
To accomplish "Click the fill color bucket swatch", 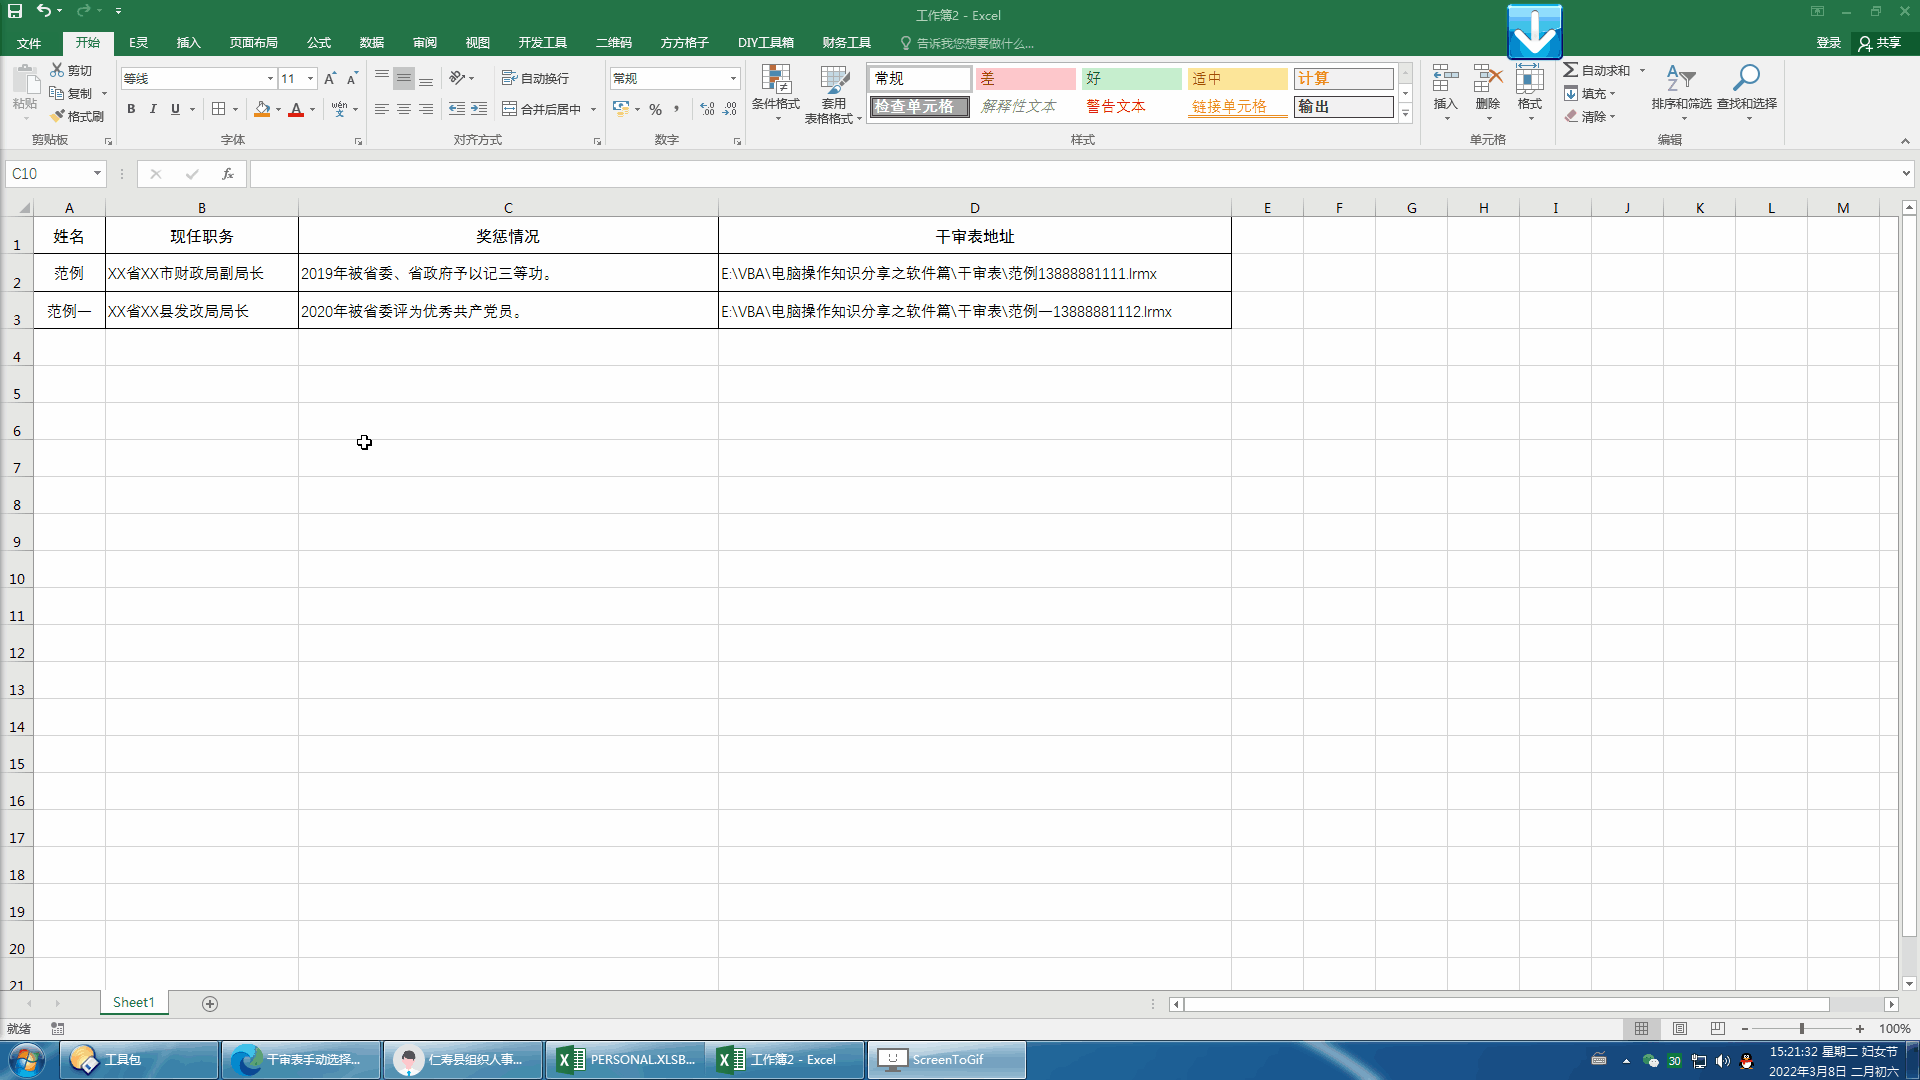I will pos(262,109).
